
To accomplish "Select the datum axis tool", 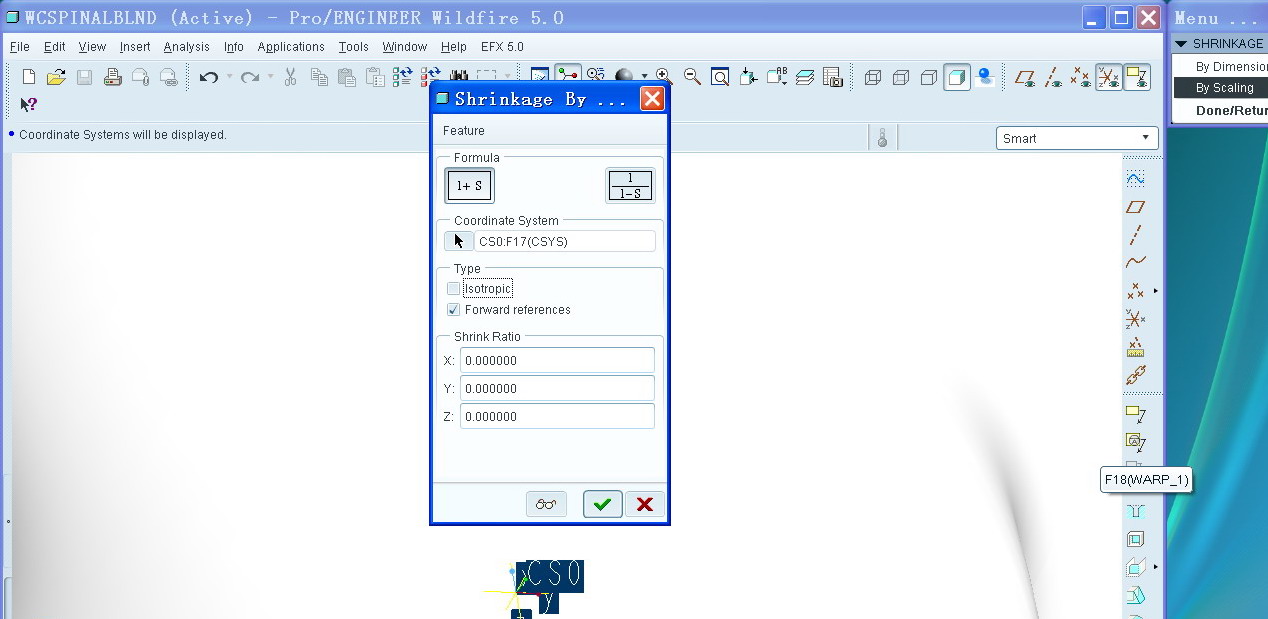I will (x=1135, y=235).
